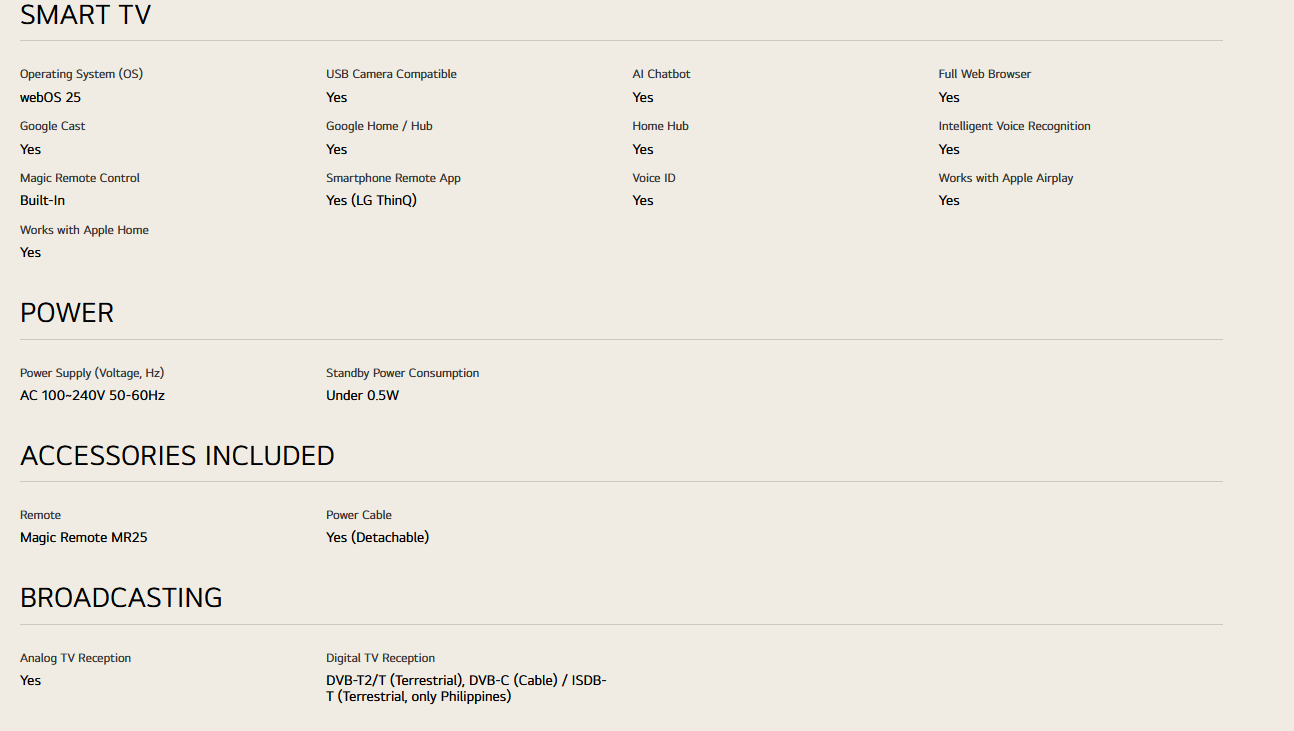1294x731 pixels.
Task: Click the webOS 25 value text
Action: coord(50,97)
